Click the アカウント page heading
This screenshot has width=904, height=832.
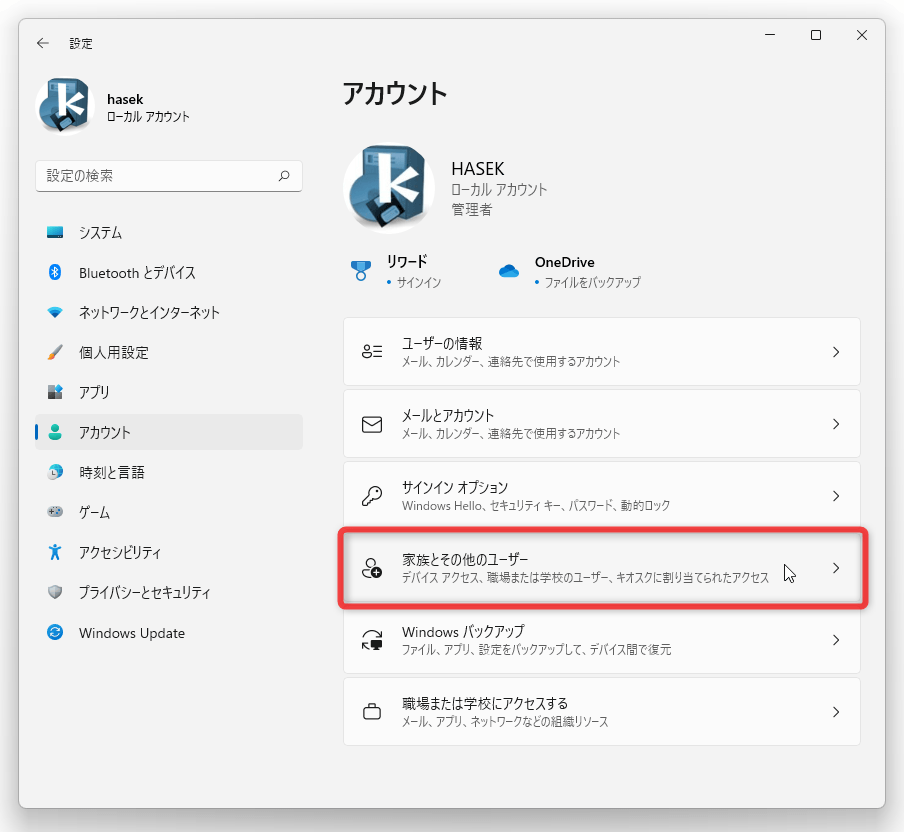tap(395, 93)
